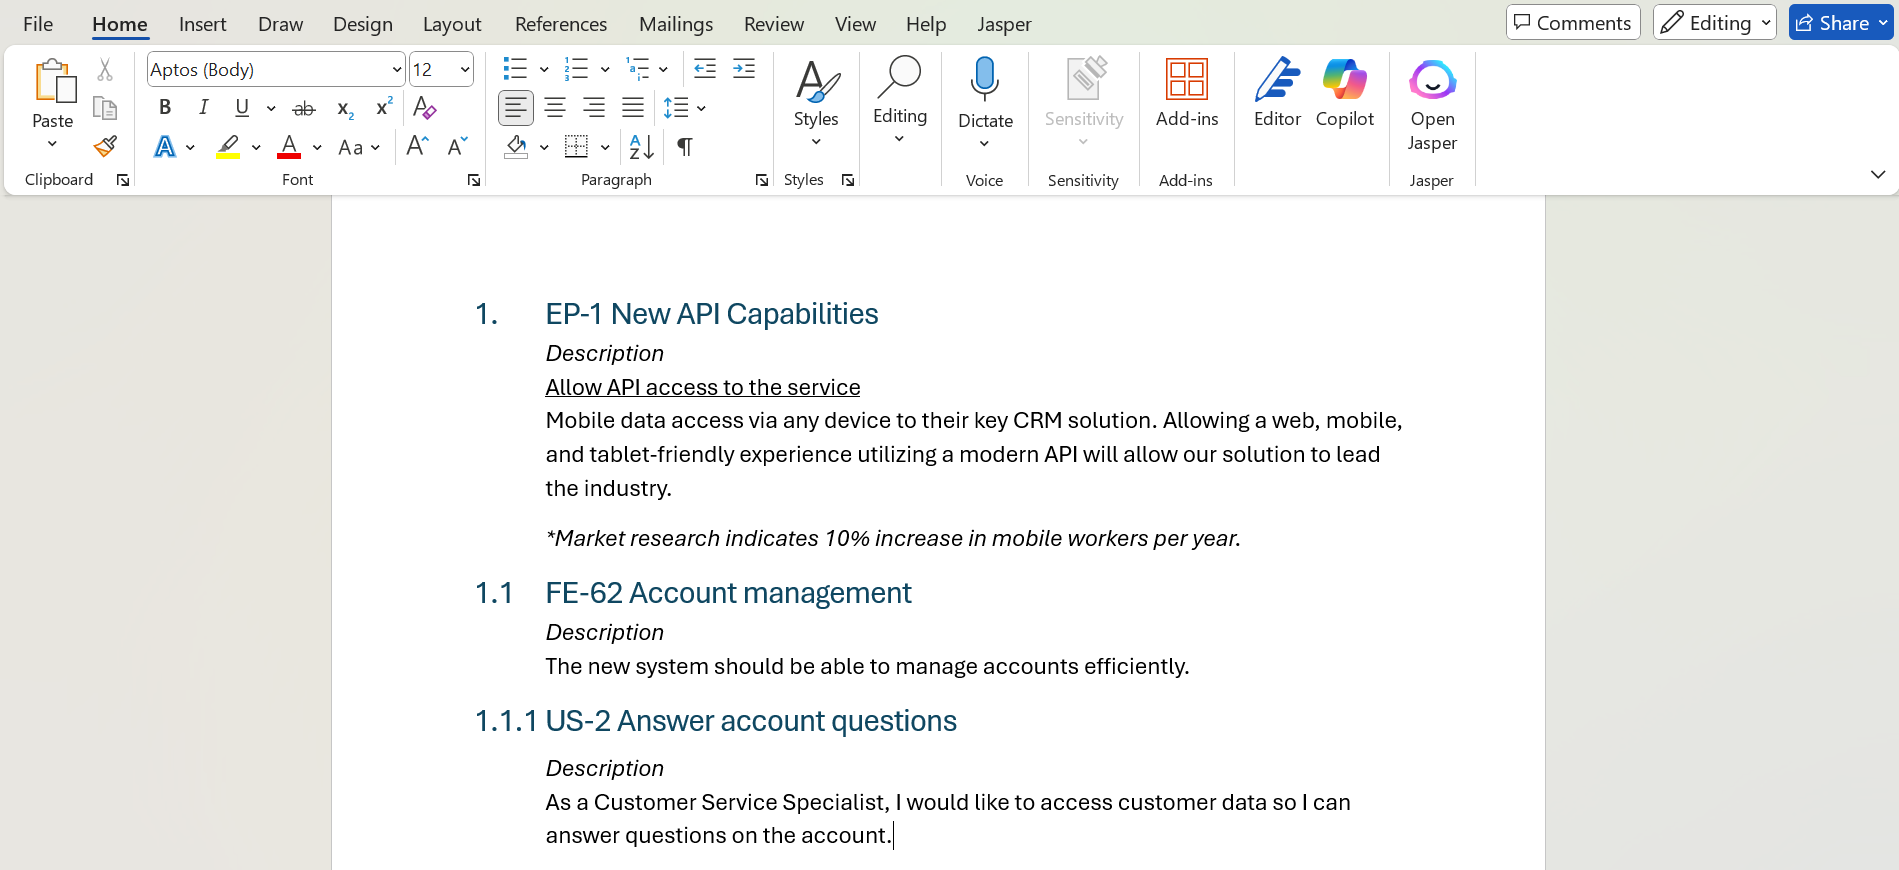
Task: Launch the Editor proofing tool
Action: pos(1277,93)
